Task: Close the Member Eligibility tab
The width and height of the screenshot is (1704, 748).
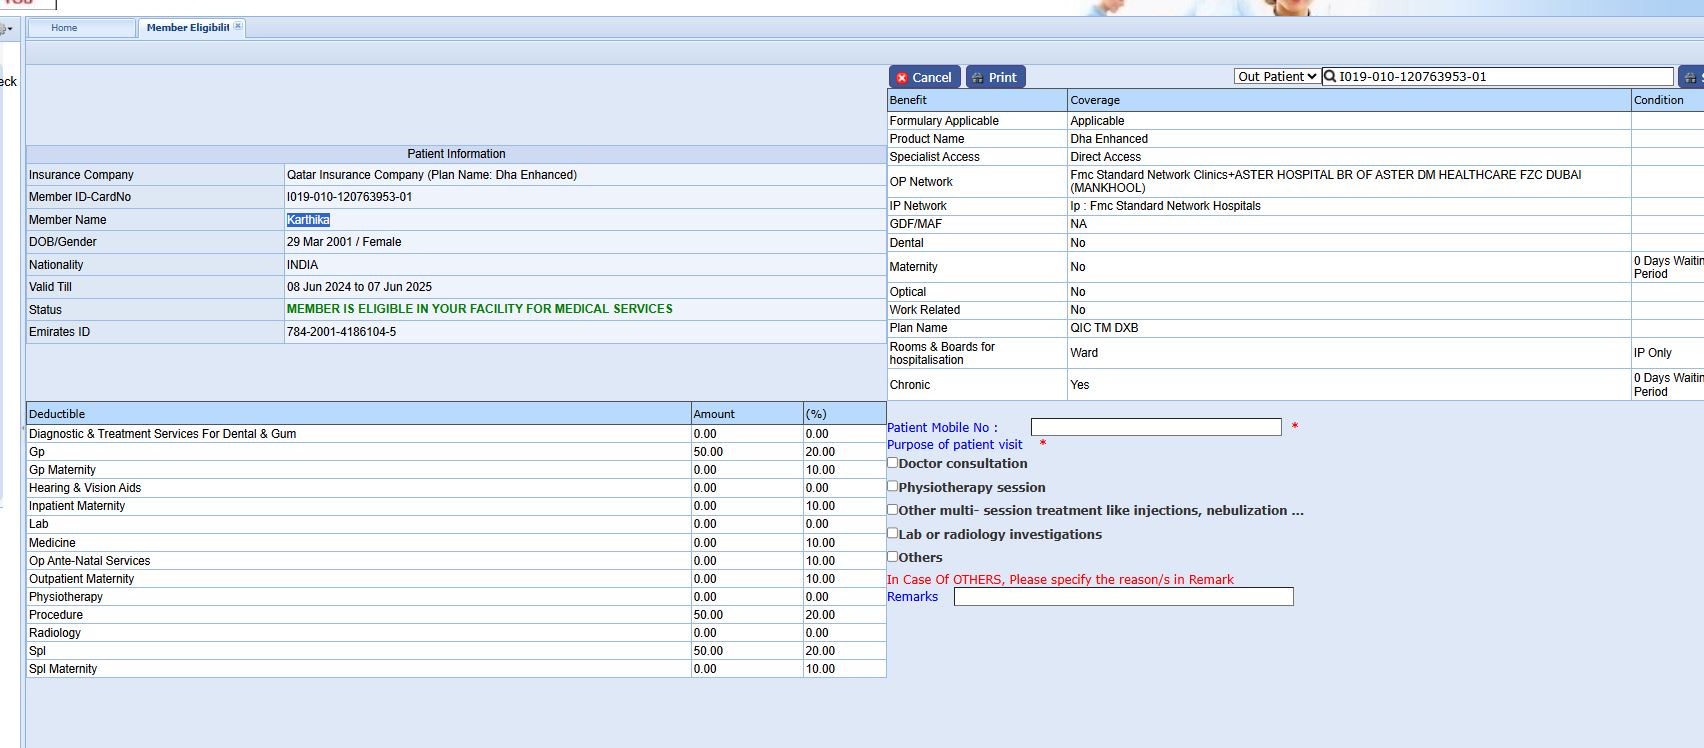Action: (238, 27)
